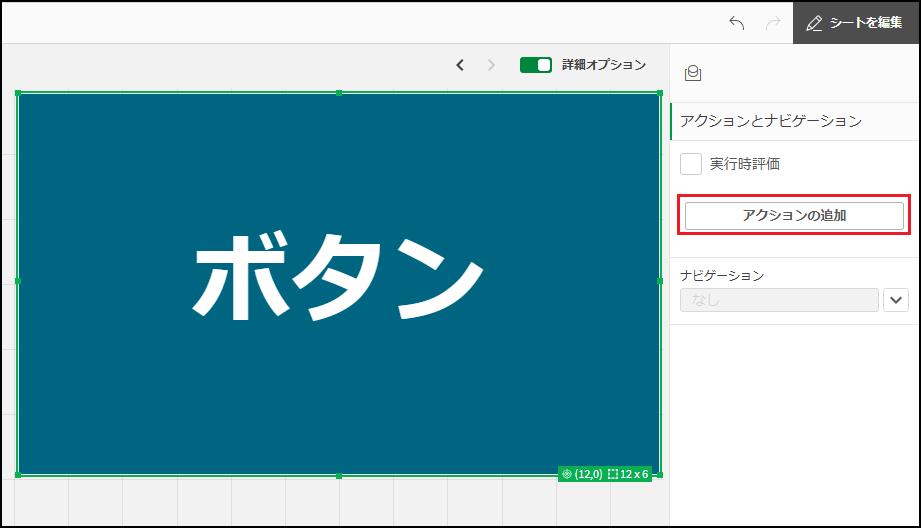Viewport: 921px width, 528px height.
Task: Check the 実行時評価 checkbox
Action: point(691,164)
